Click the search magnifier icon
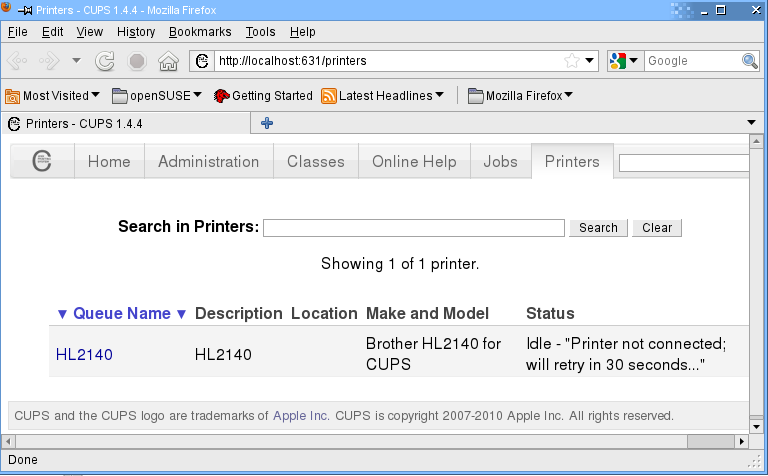The width and height of the screenshot is (768, 476). (750, 61)
